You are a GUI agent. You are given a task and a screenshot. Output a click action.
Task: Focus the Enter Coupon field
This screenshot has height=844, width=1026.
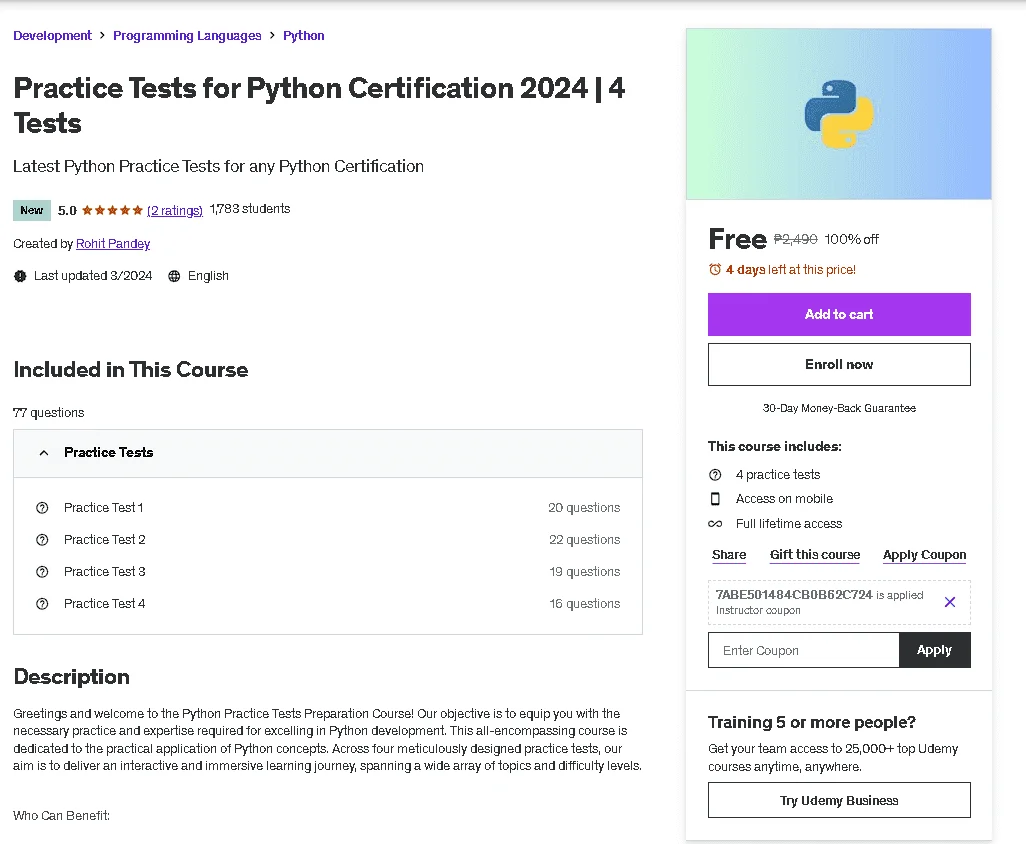[x=804, y=650]
